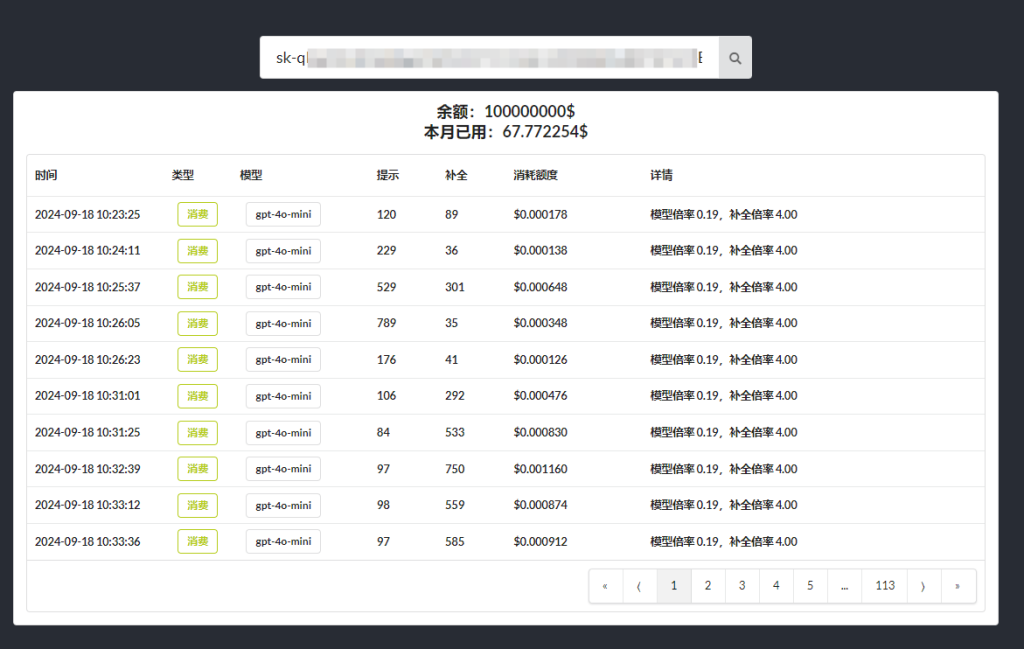Screen dimensions: 1024x649
Task: Click the 消费 tag in the 10:33:36 row
Action: [x=197, y=542]
